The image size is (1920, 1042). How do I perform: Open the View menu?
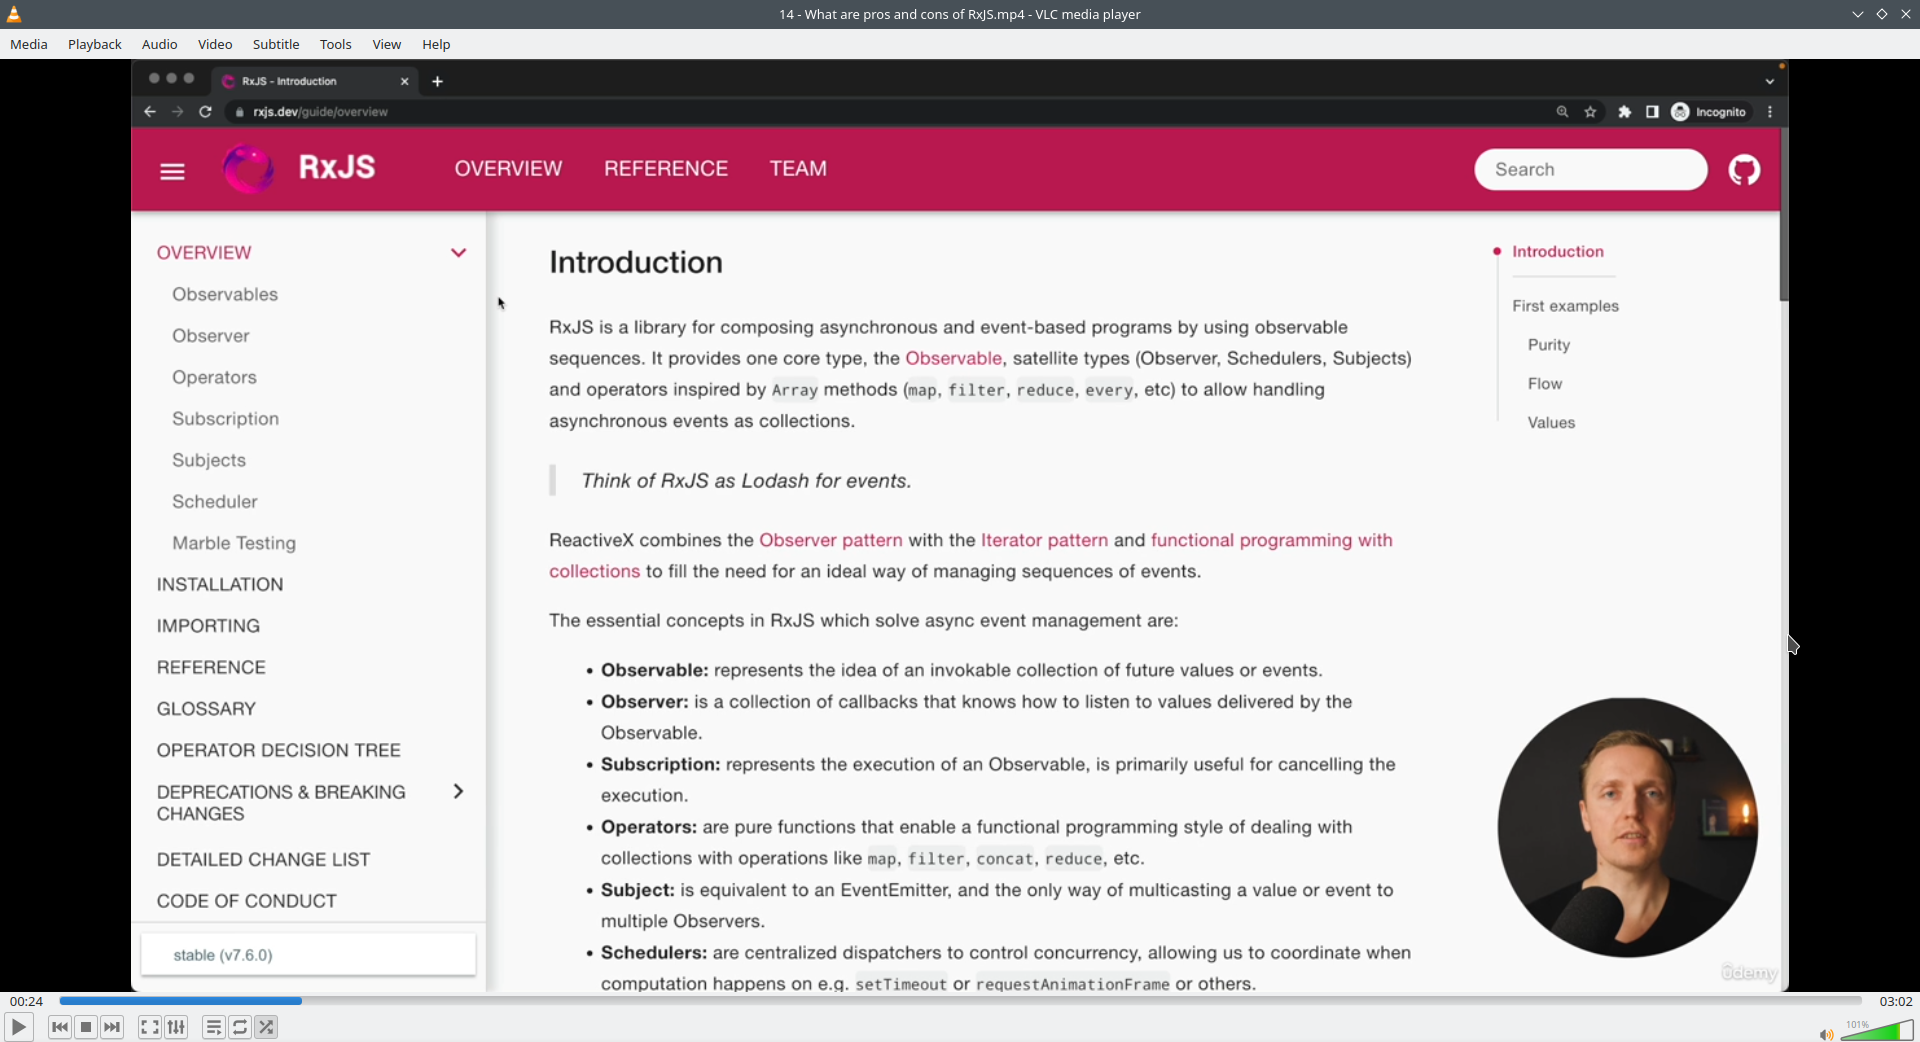tap(387, 44)
